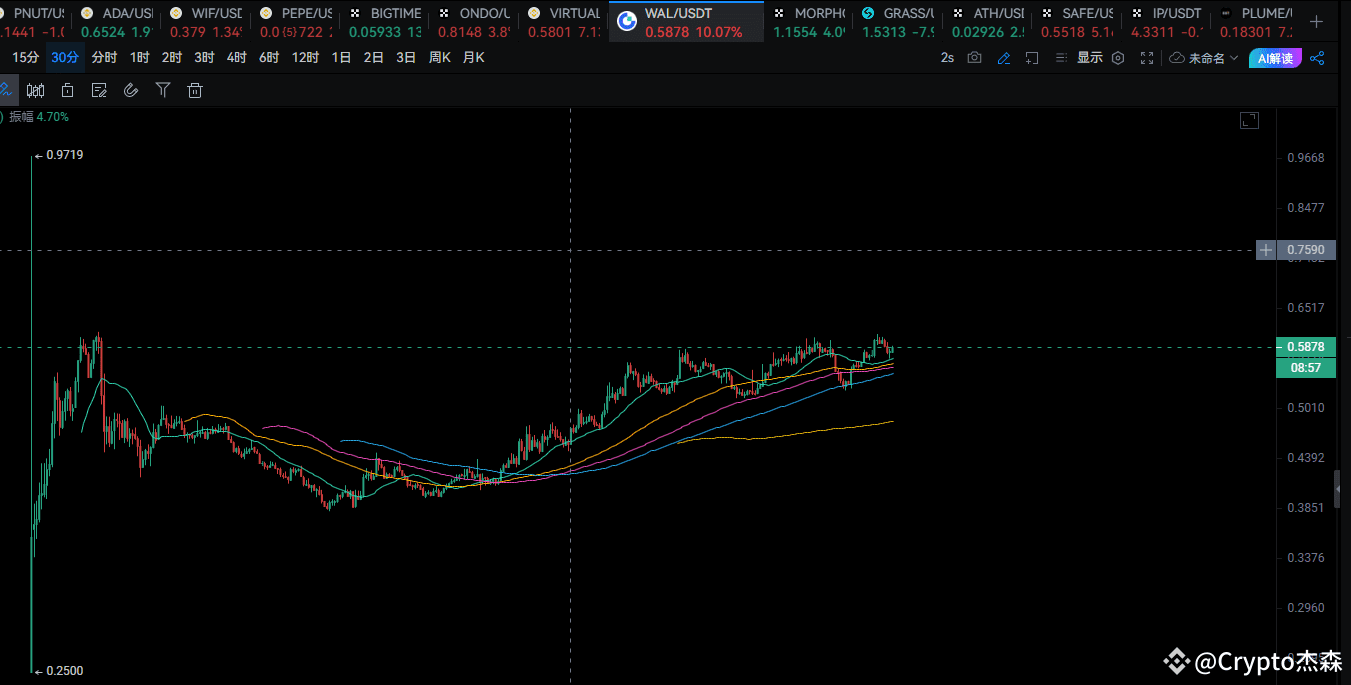Click the 显示 display button
1351x685 pixels.
click(x=1089, y=58)
